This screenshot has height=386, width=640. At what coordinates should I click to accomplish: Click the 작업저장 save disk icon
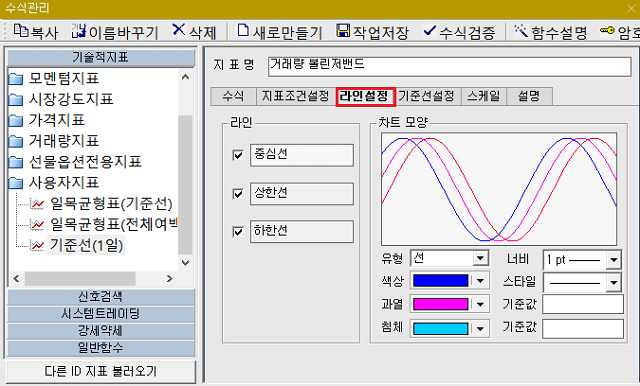343,31
